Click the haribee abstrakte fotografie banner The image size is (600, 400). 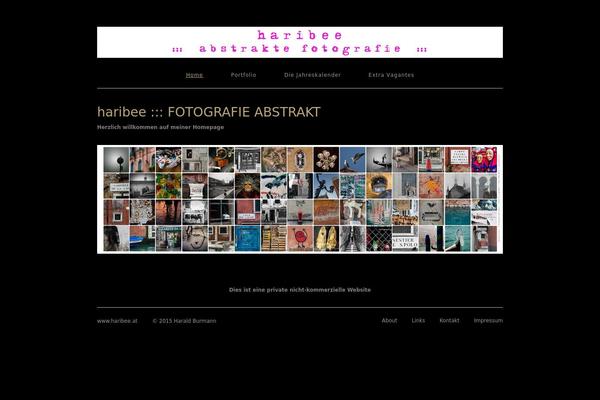click(x=300, y=42)
